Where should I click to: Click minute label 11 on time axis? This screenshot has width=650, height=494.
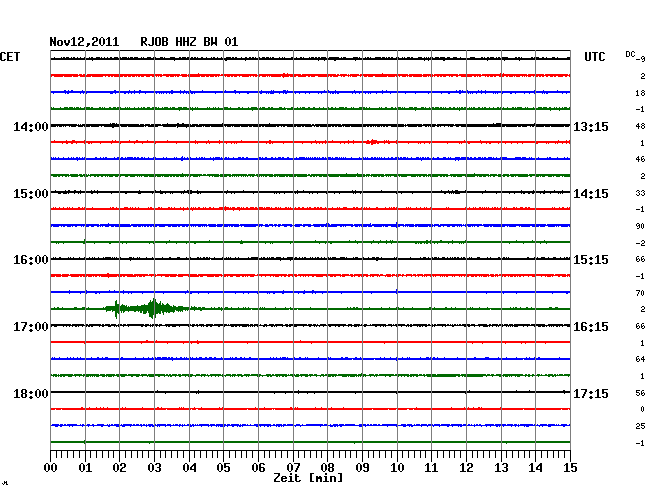[431, 468]
